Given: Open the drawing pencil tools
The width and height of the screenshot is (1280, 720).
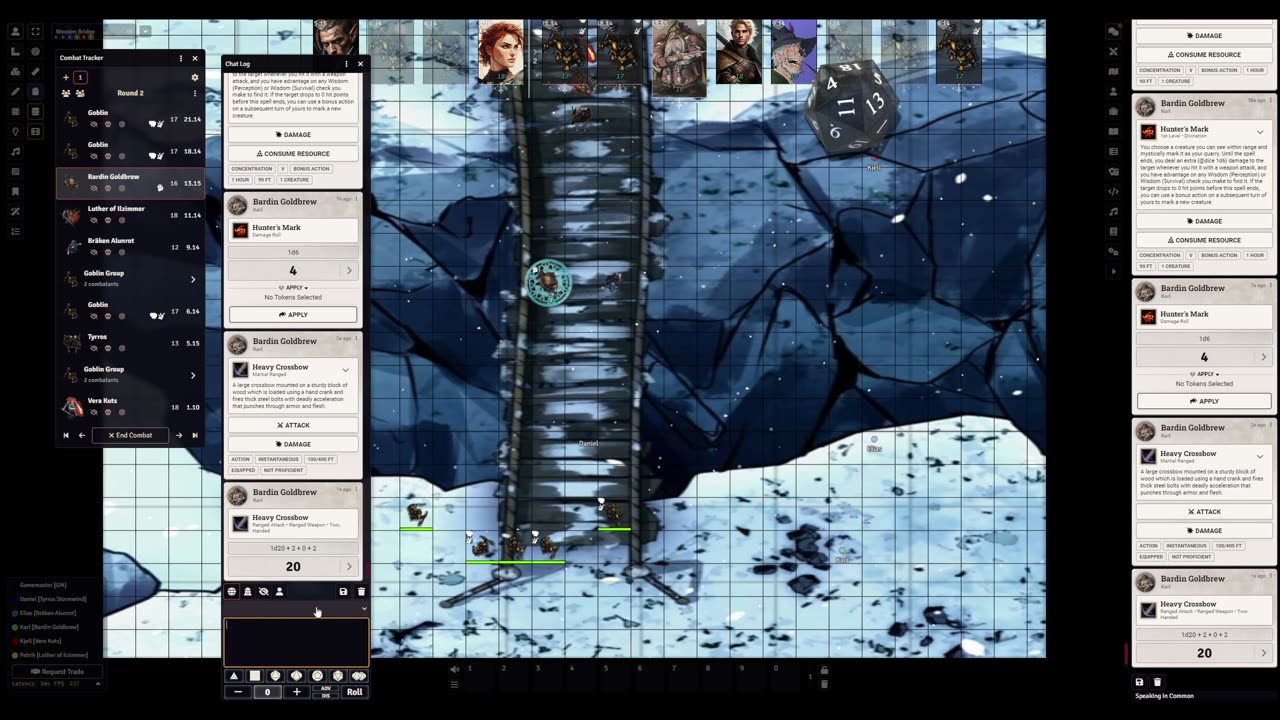Looking at the screenshot, I should [x=15, y=92].
